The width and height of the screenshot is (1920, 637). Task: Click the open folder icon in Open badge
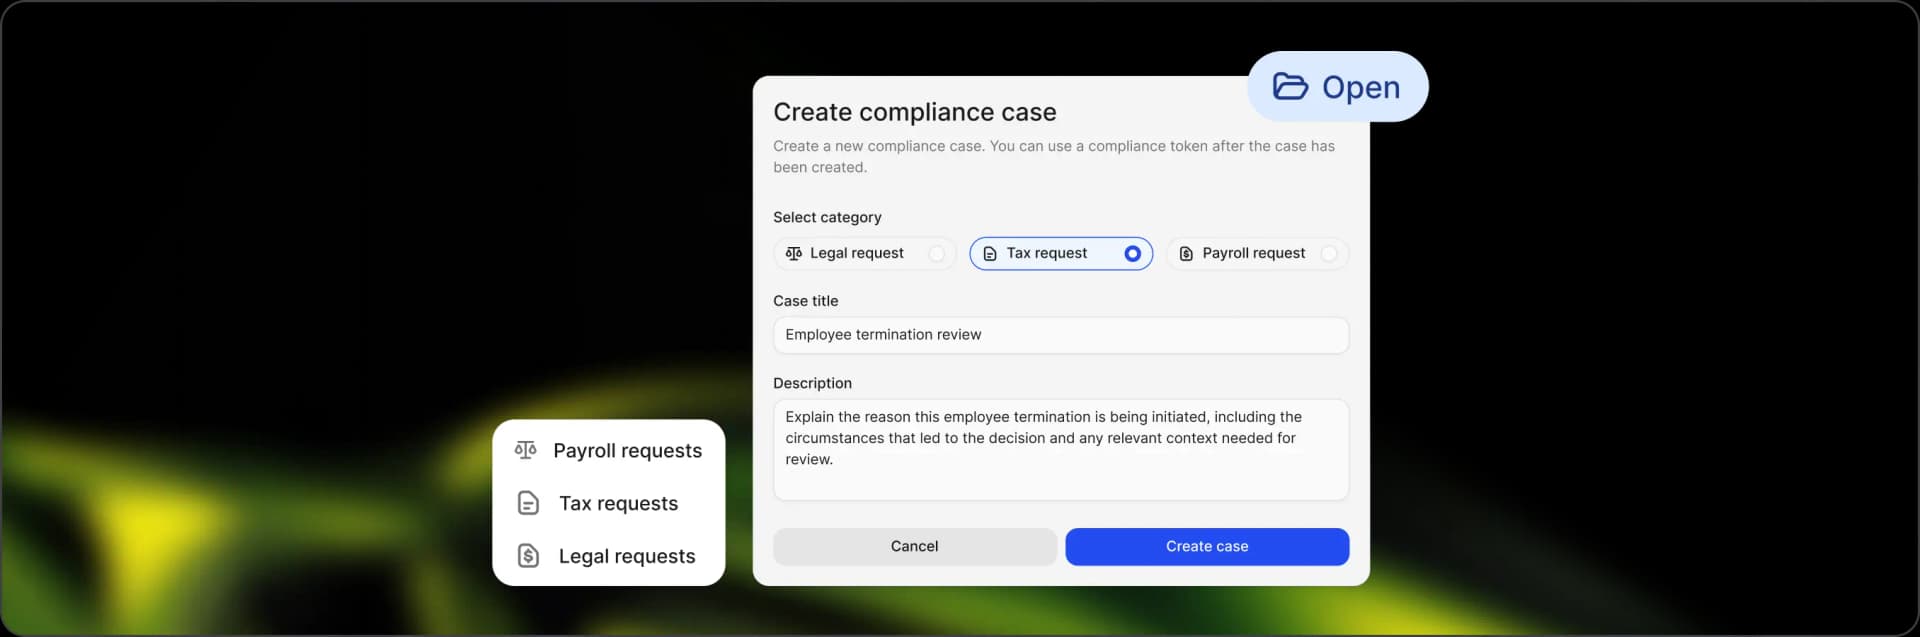pyautogui.click(x=1290, y=87)
